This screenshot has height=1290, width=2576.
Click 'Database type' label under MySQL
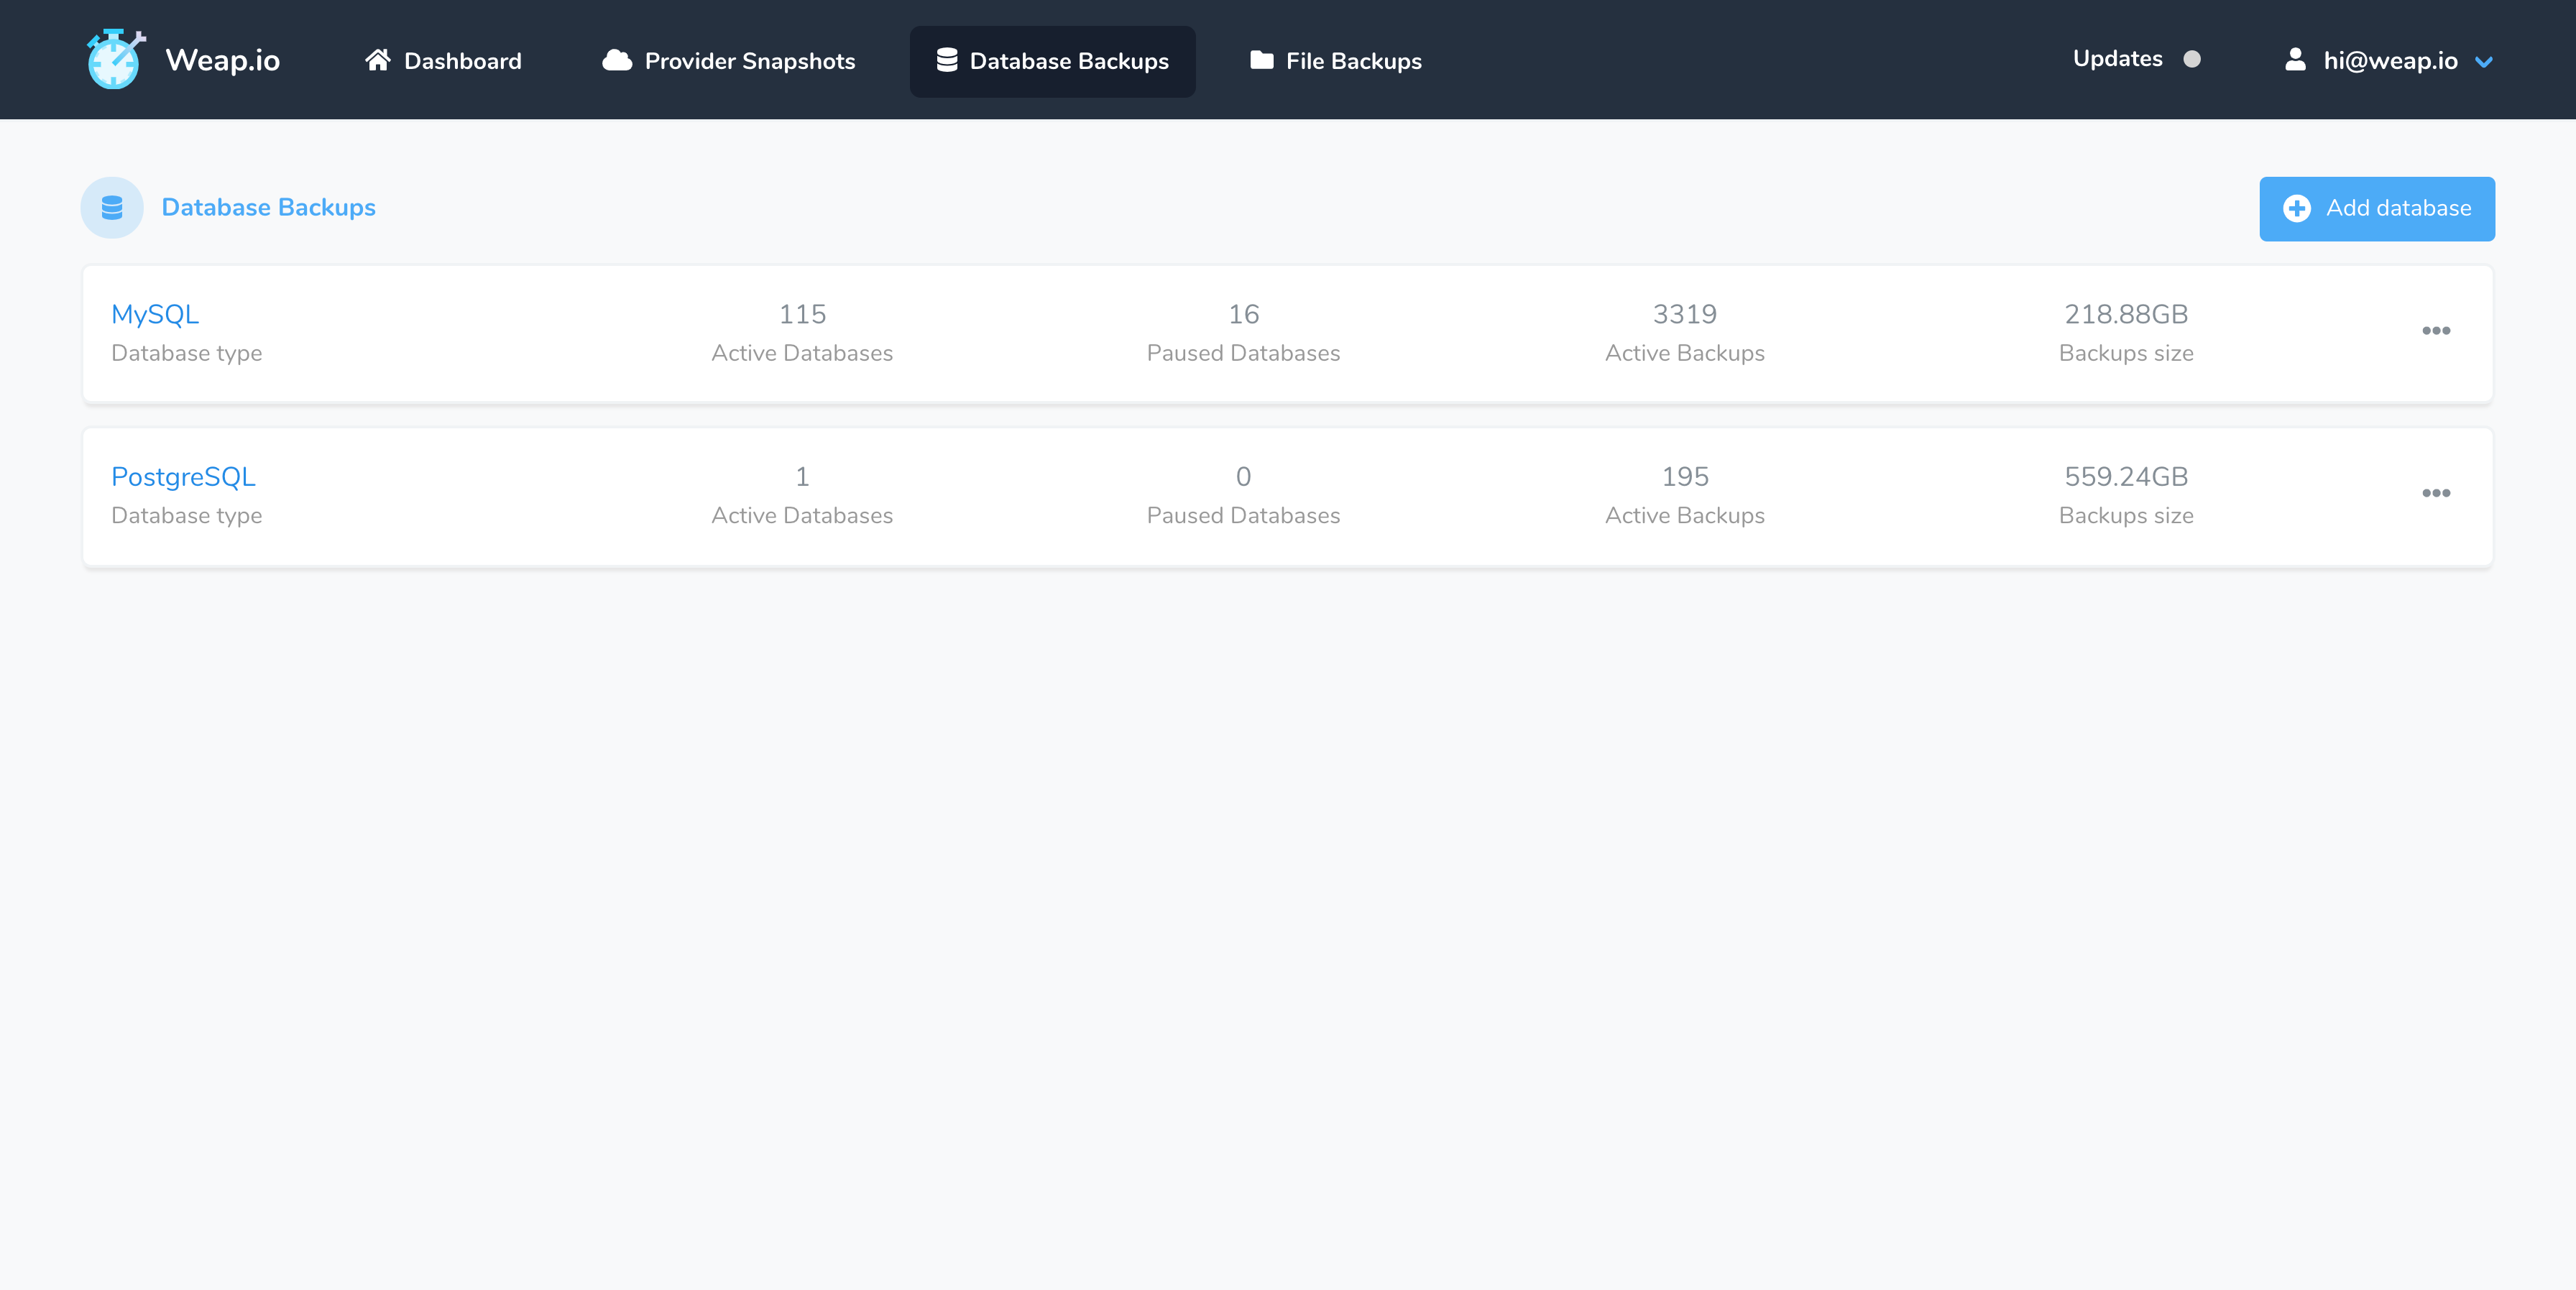[186, 353]
